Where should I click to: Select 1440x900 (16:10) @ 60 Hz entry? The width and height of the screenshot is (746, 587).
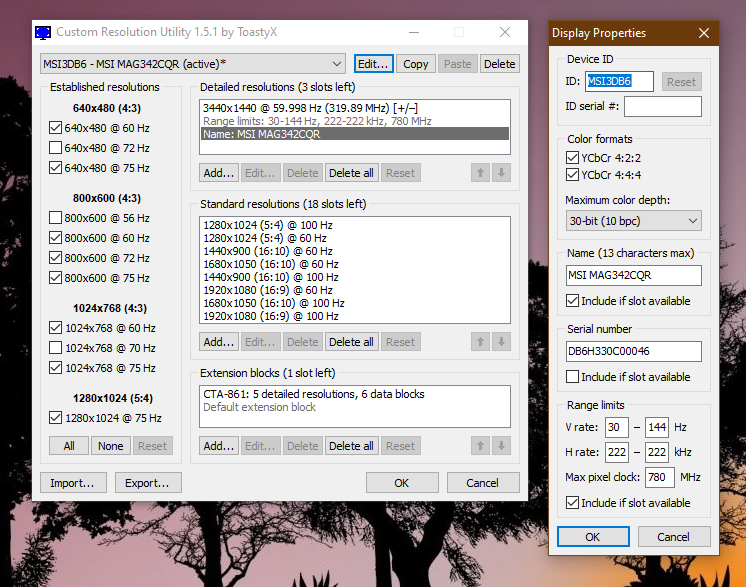click(355, 251)
